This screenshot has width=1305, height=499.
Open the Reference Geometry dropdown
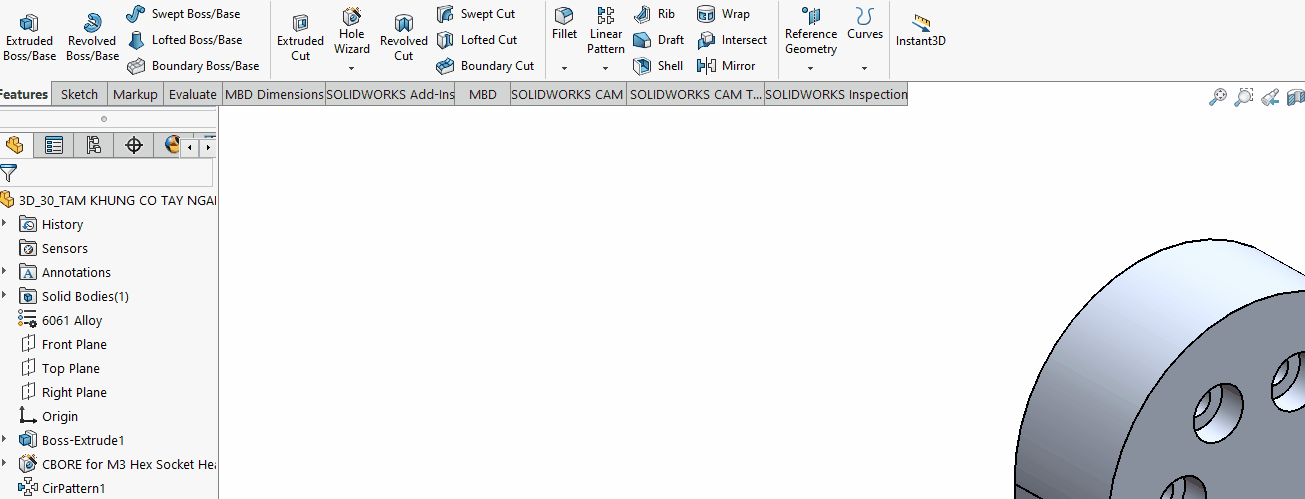coord(810,69)
